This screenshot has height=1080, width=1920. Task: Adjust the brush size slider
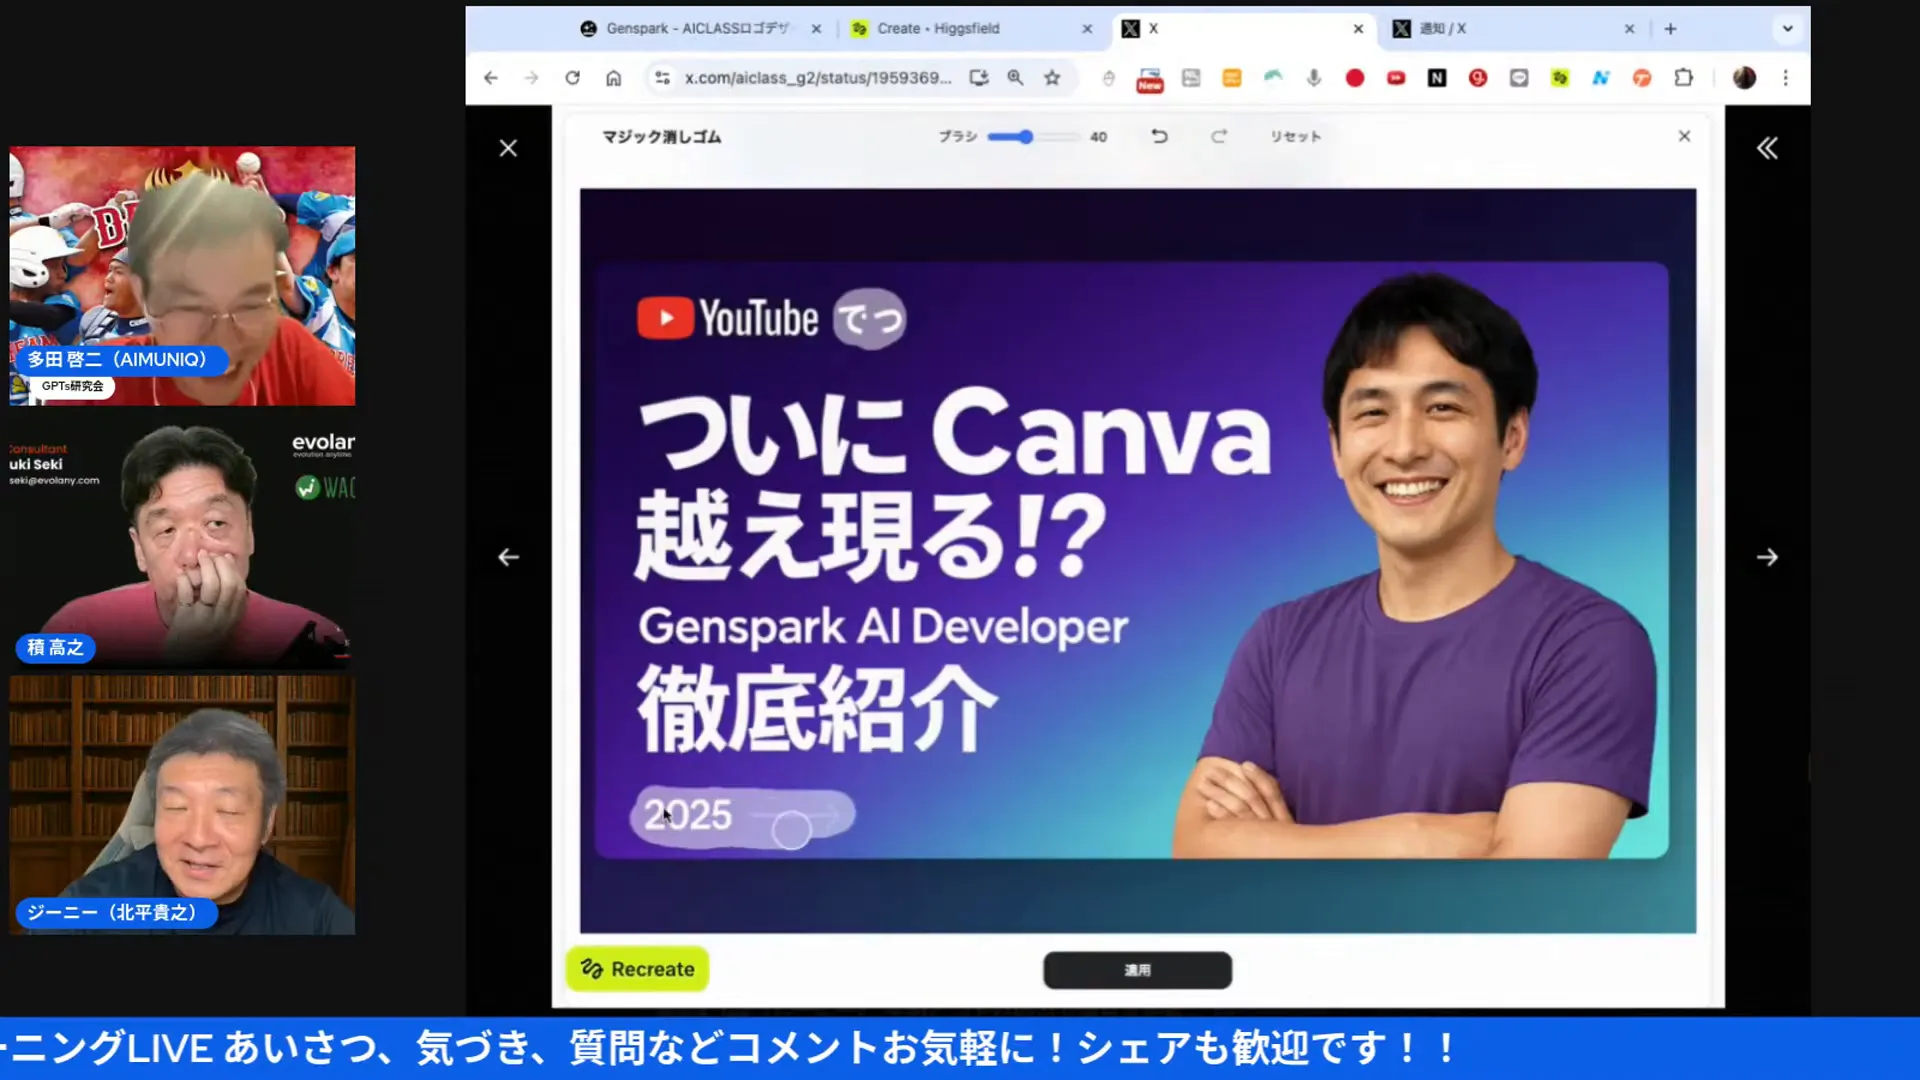pos(1032,137)
